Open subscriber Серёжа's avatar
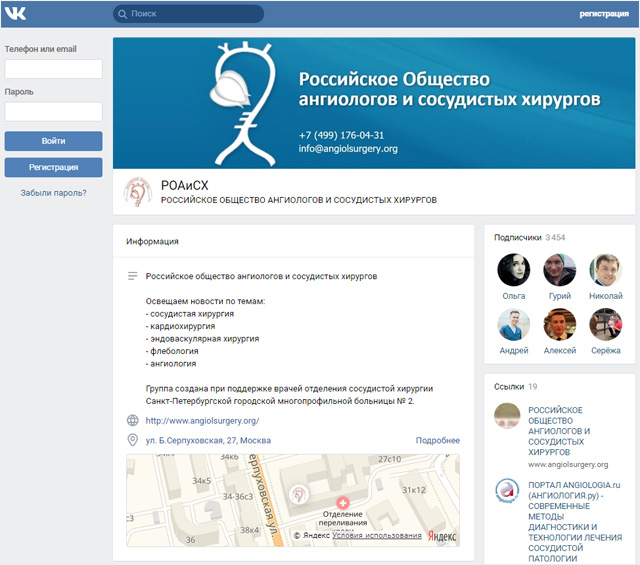 coord(606,324)
